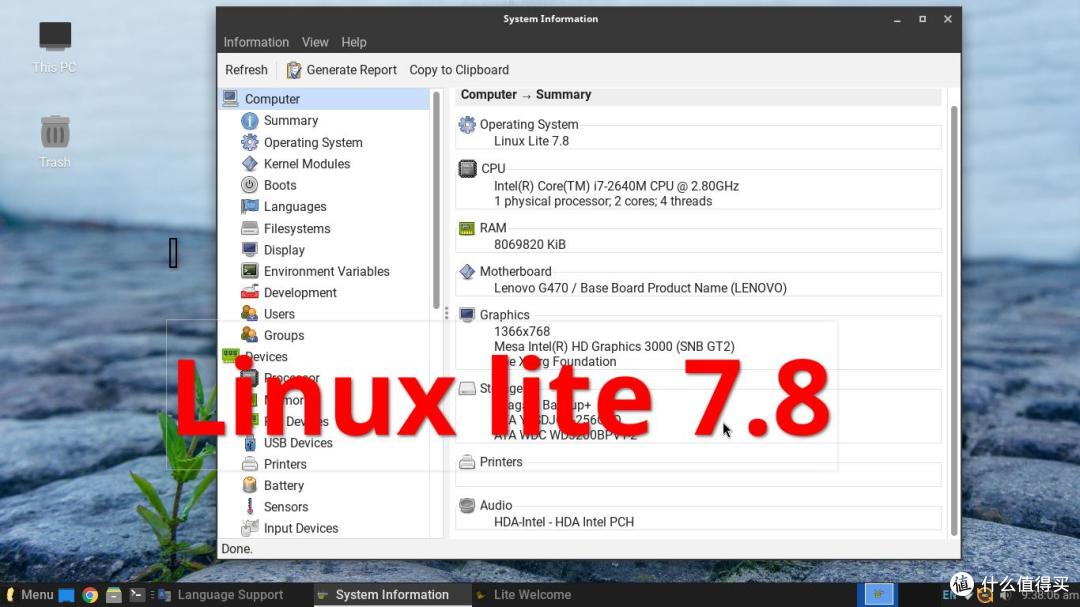Click the pane divider handle
This screenshot has height=607, width=1080.
tap(446, 313)
